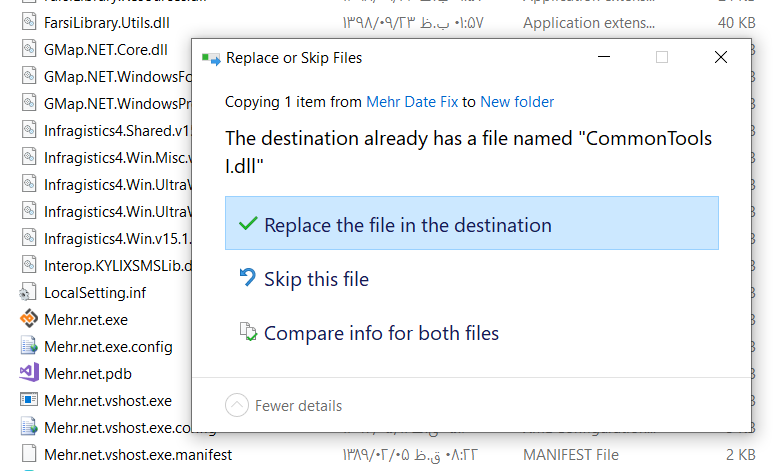Collapse dialog with Fewer details chevron
This screenshot has height=471, width=781.
point(237,405)
